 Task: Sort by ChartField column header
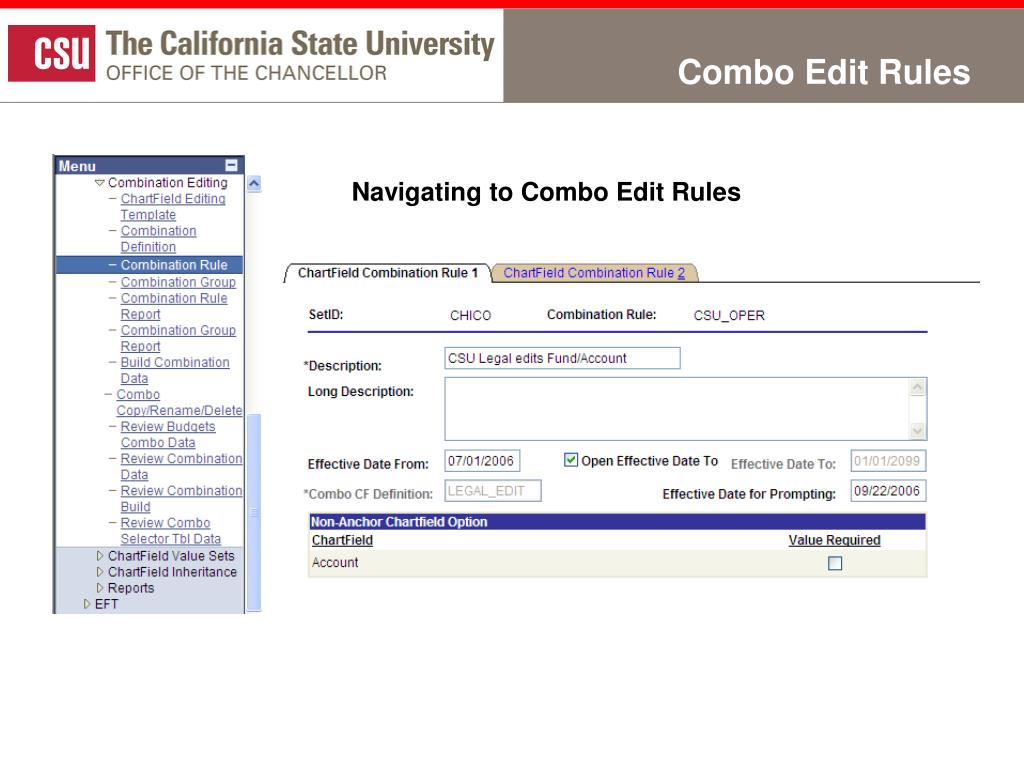[342, 540]
